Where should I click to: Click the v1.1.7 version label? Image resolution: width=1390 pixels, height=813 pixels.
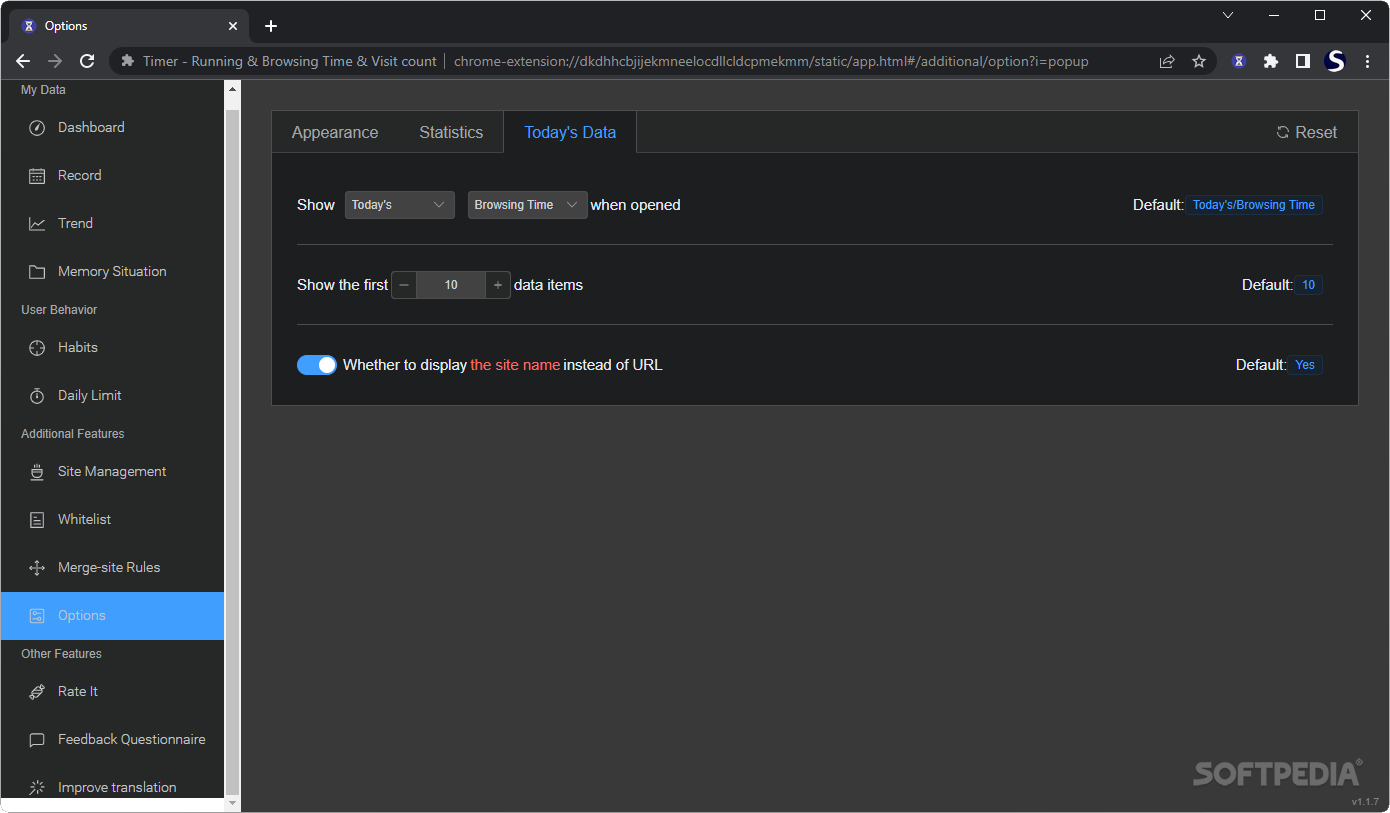[x=1365, y=802]
